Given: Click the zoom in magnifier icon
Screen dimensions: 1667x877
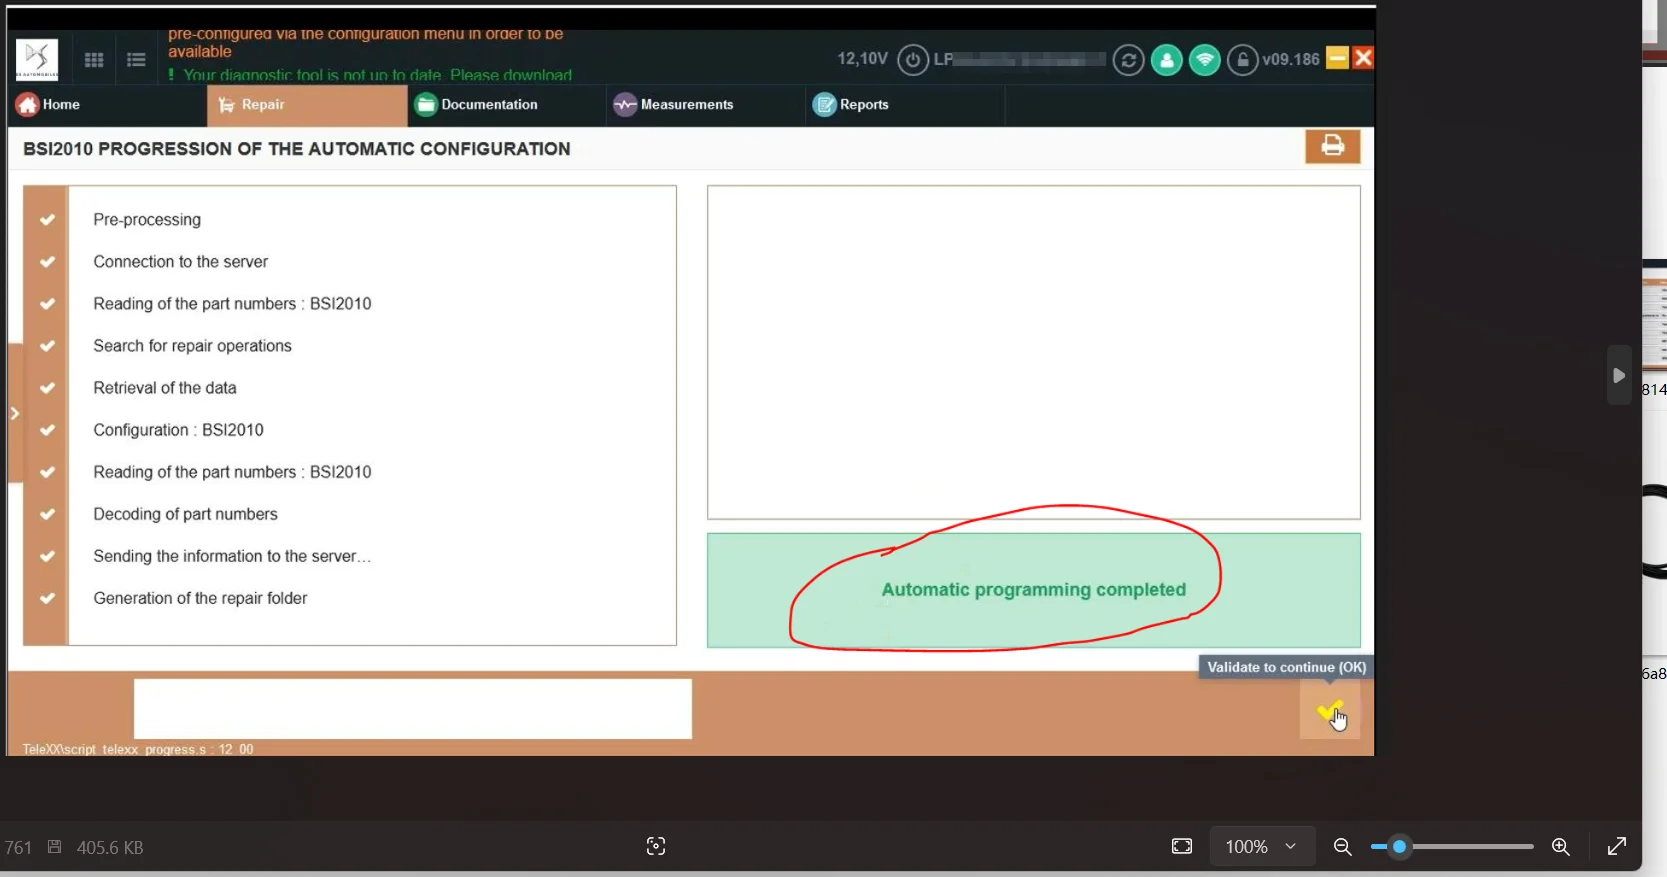Looking at the screenshot, I should 1561,847.
